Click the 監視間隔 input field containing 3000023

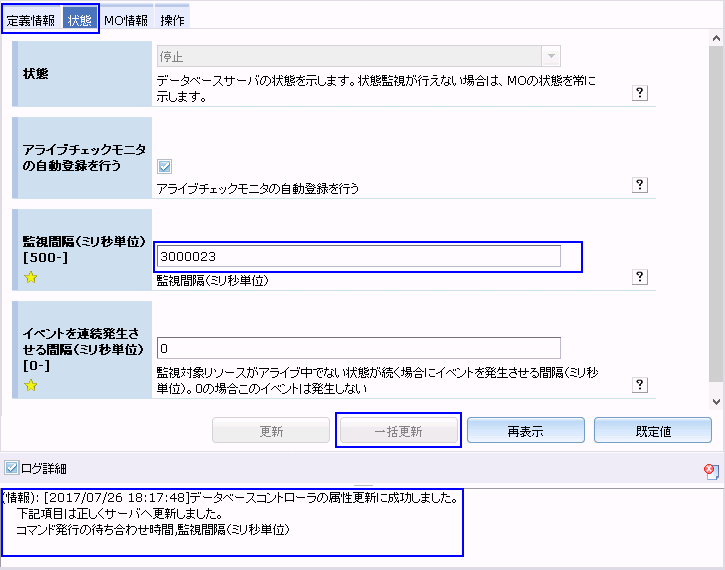coord(358,257)
